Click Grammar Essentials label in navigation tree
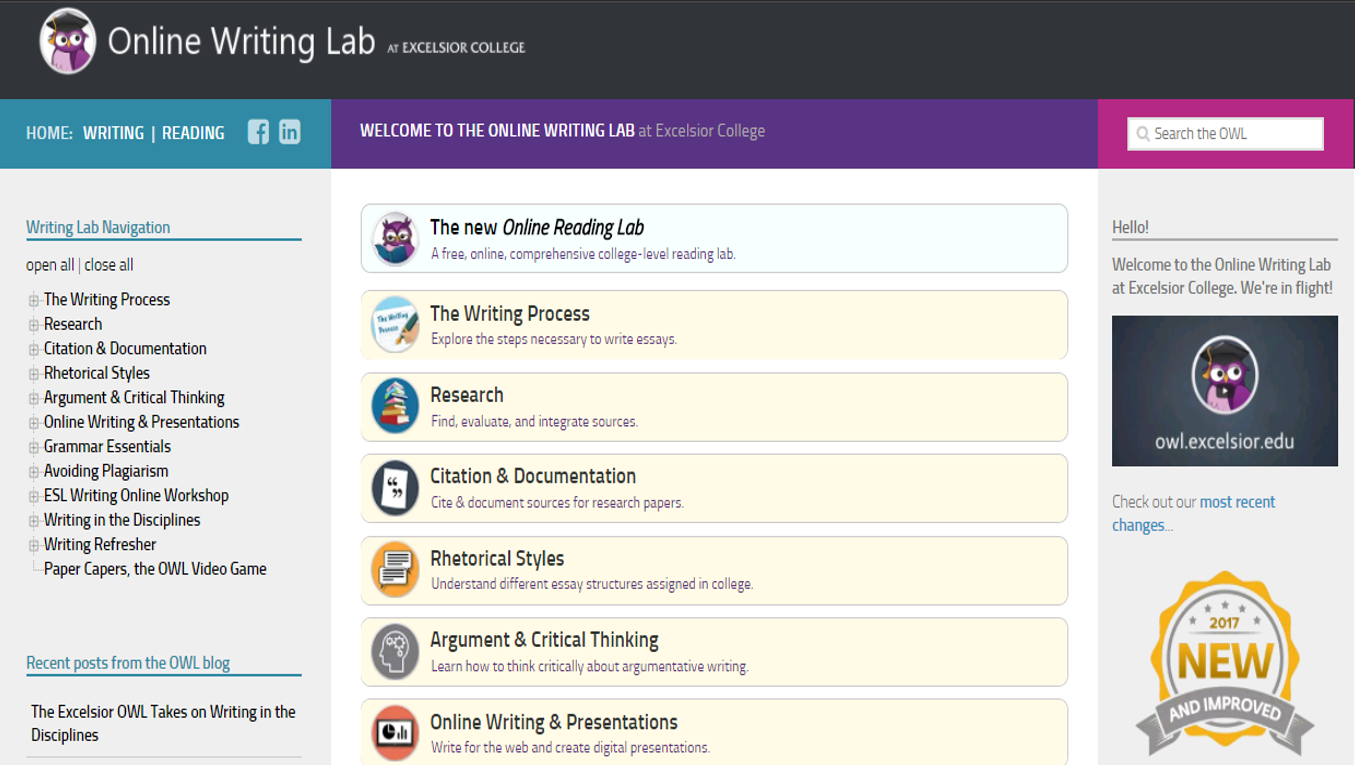This screenshot has height=765, width=1355. [x=107, y=447]
